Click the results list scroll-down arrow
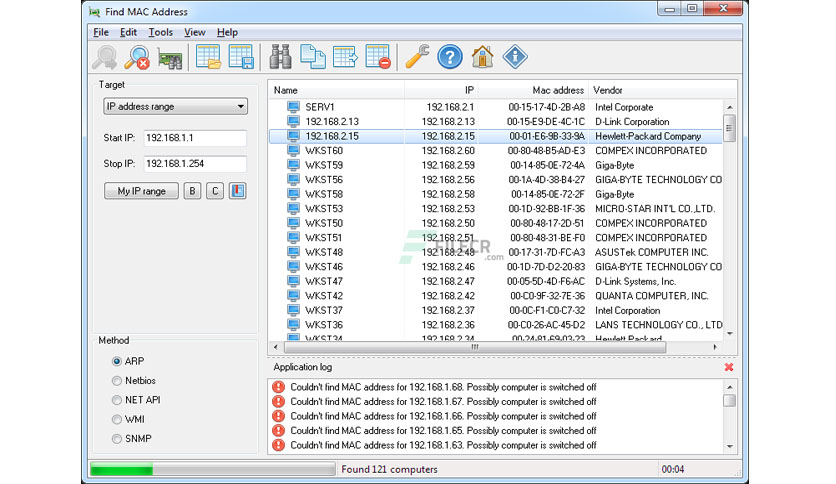836x484 pixels. pos(729,333)
